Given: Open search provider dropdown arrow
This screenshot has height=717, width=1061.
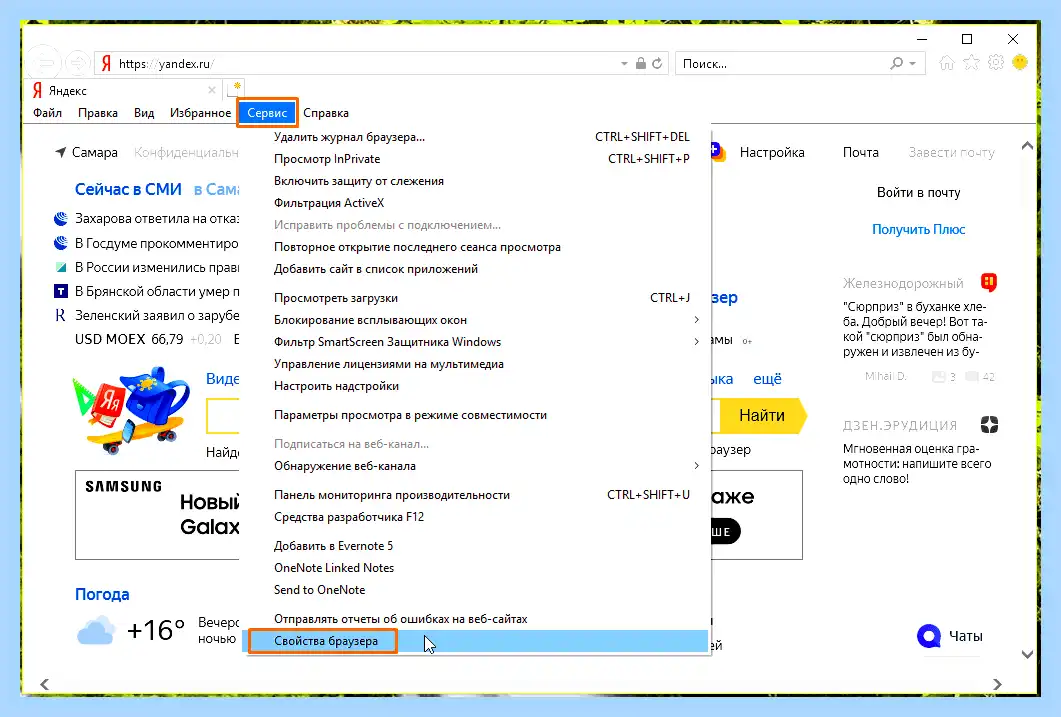Looking at the screenshot, I should (x=913, y=64).
